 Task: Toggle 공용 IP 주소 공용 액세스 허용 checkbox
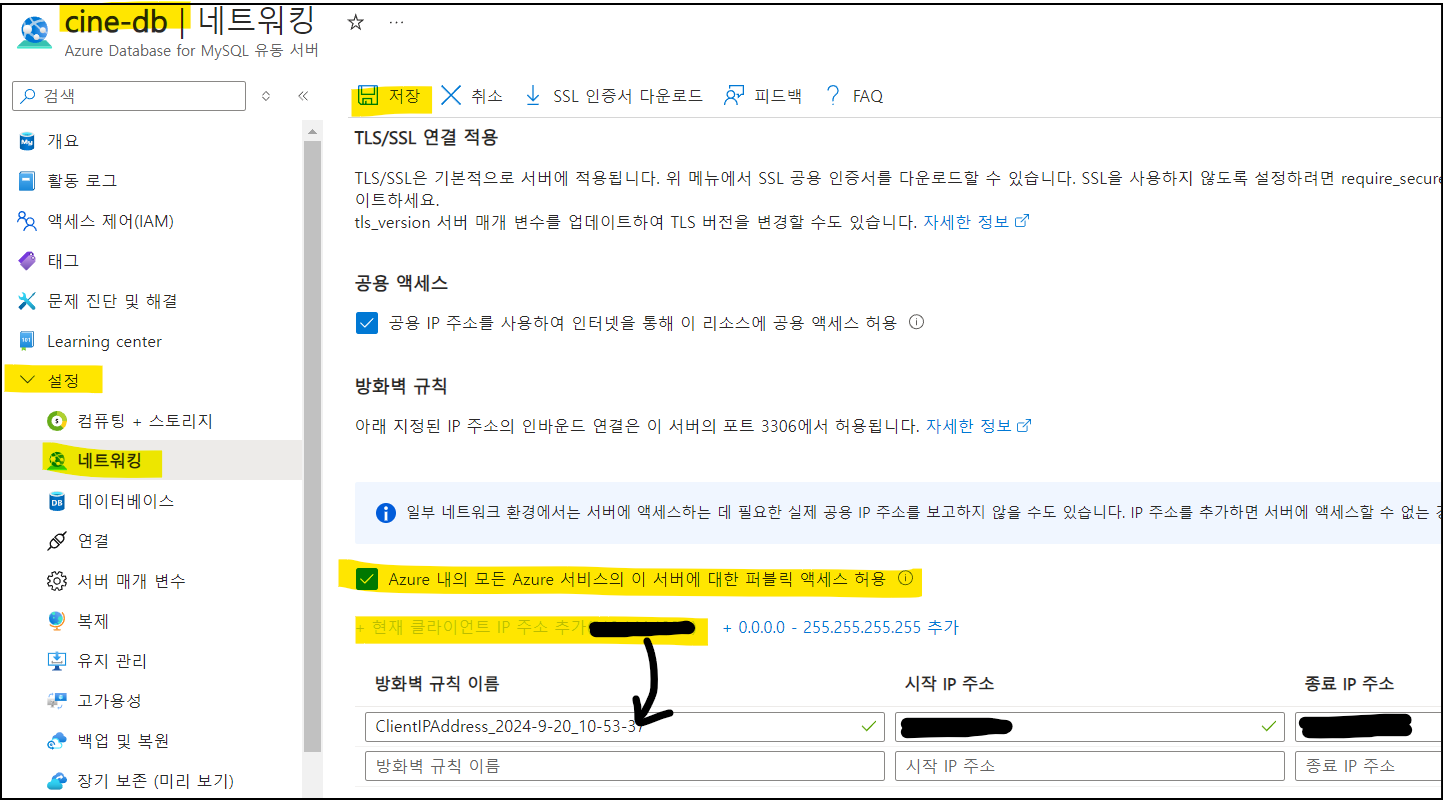[367, 323]
